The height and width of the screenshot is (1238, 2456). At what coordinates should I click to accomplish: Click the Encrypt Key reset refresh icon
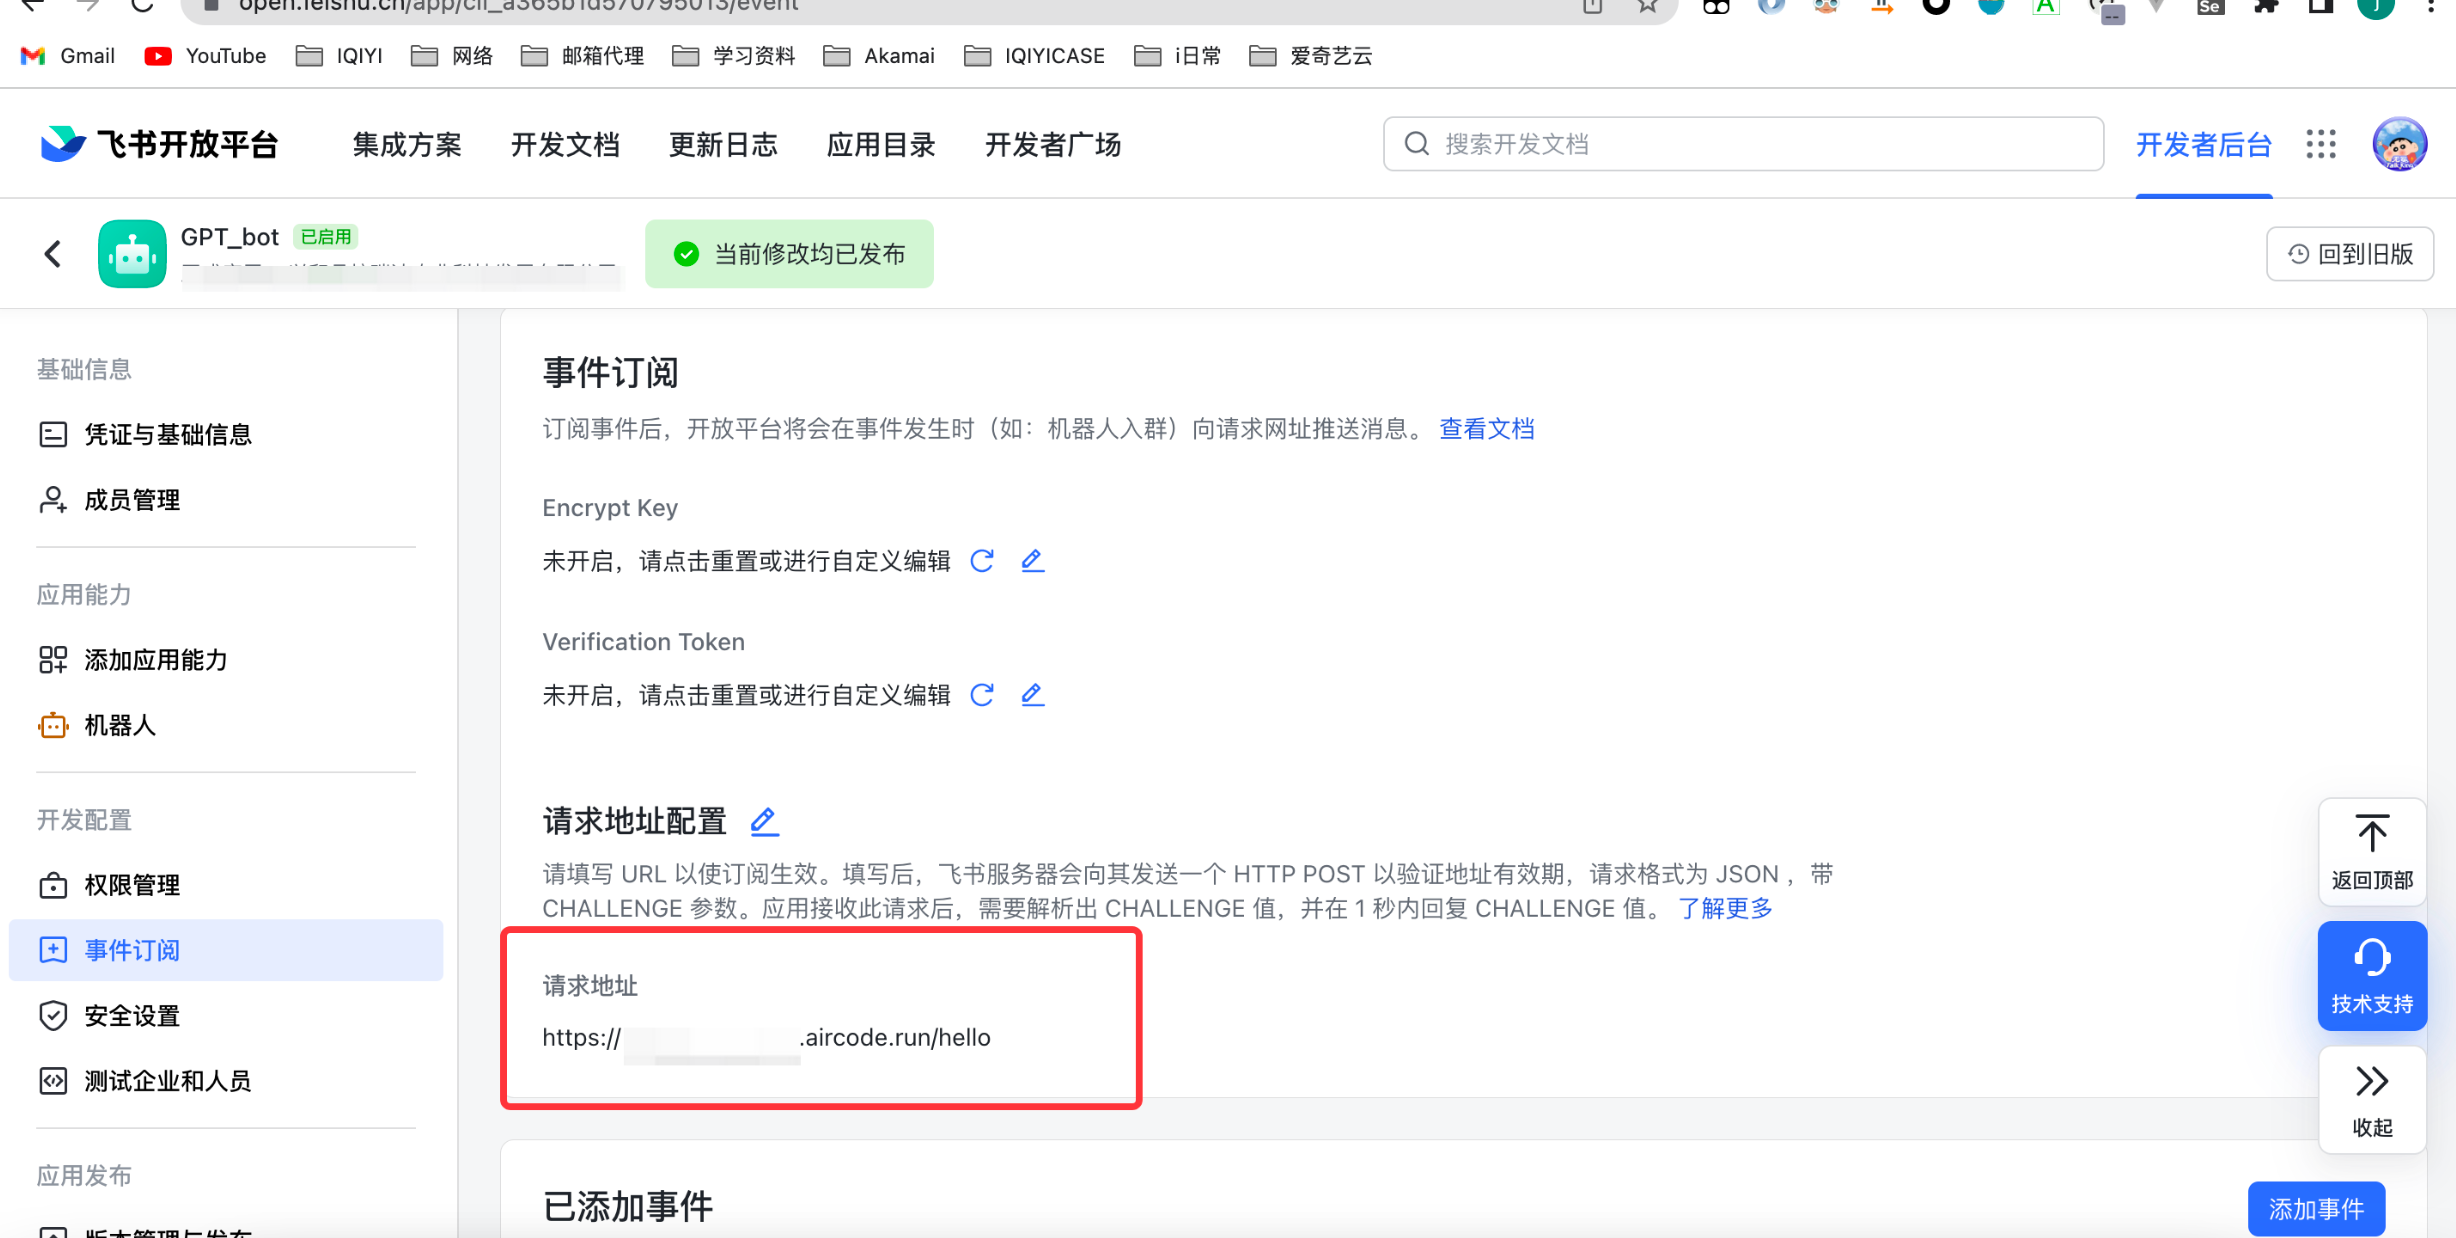tap(982, 561)
